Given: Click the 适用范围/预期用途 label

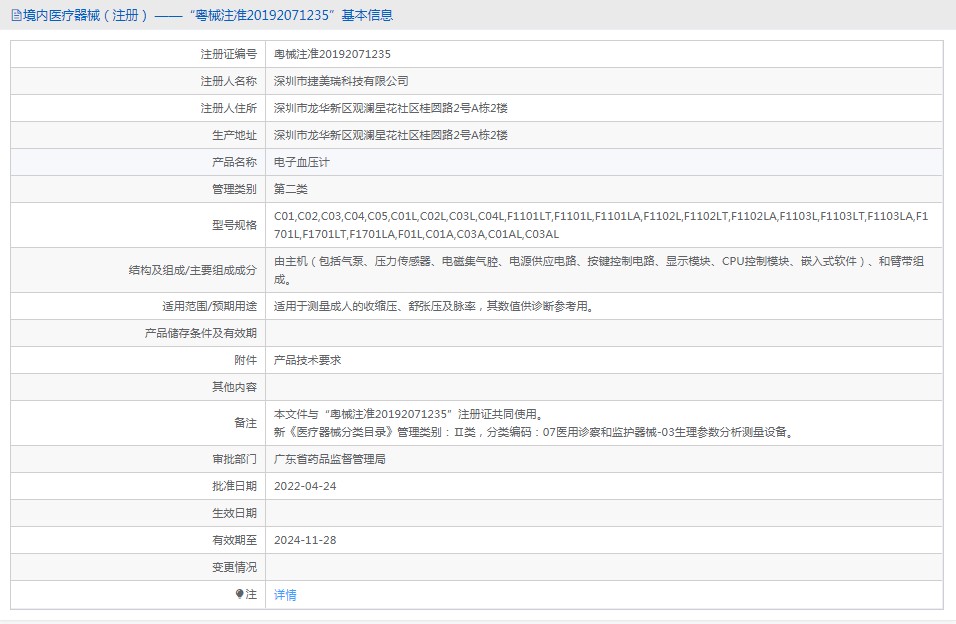Looking at the screenshot, I should [209, 306].
